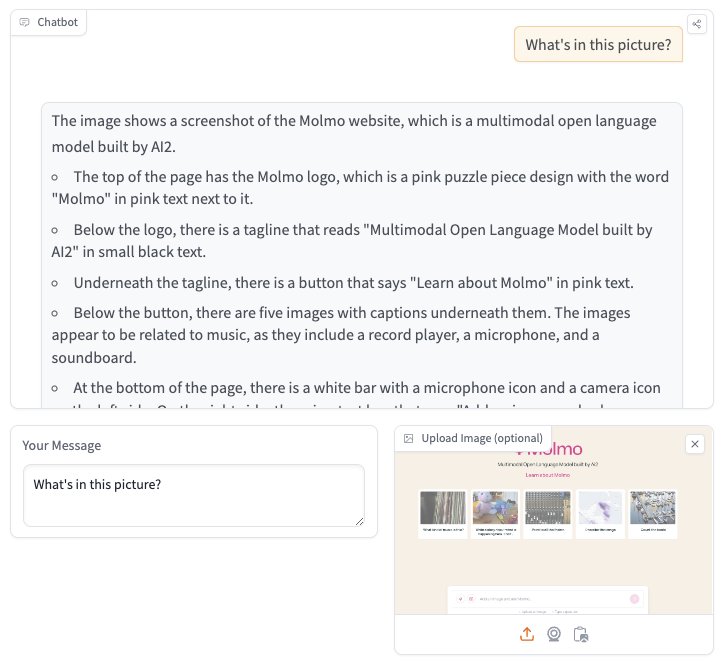Select the first striped thumbnail in preview

443,507
